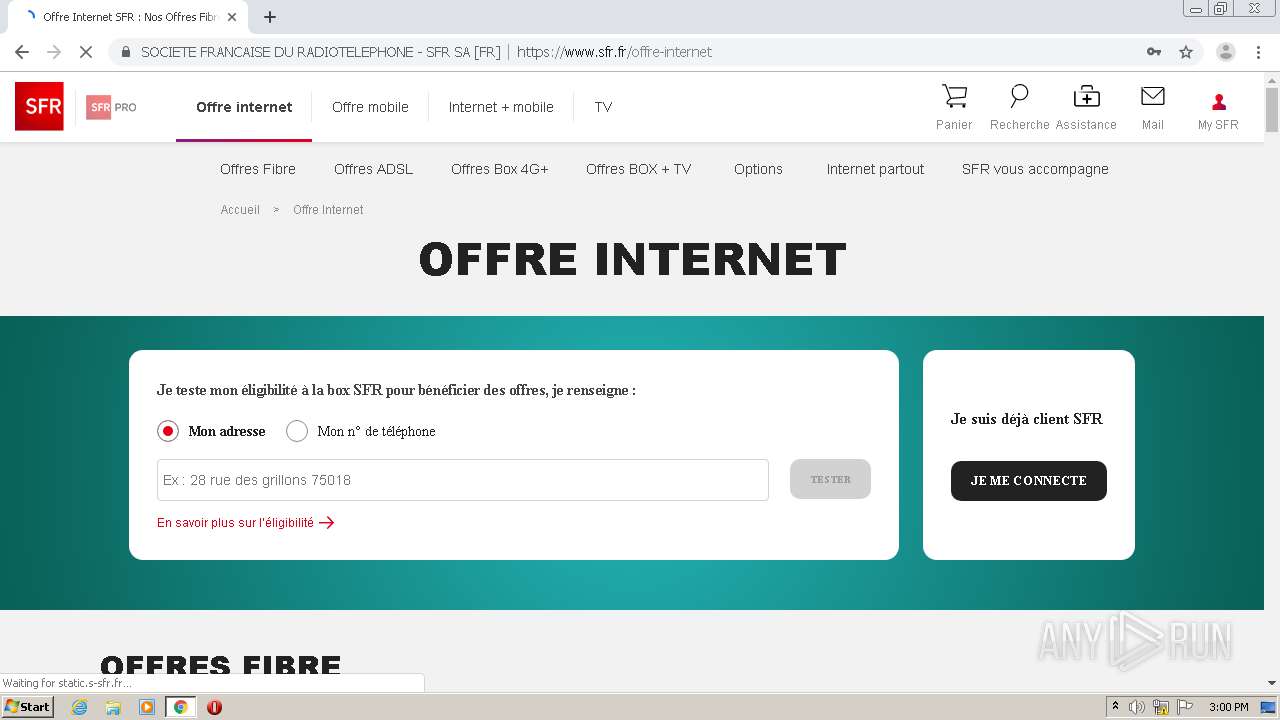Go back with Chrome back arrow
Image resolution: width=1280 pixels, height=720 pixels.
[x=22, y=52]
